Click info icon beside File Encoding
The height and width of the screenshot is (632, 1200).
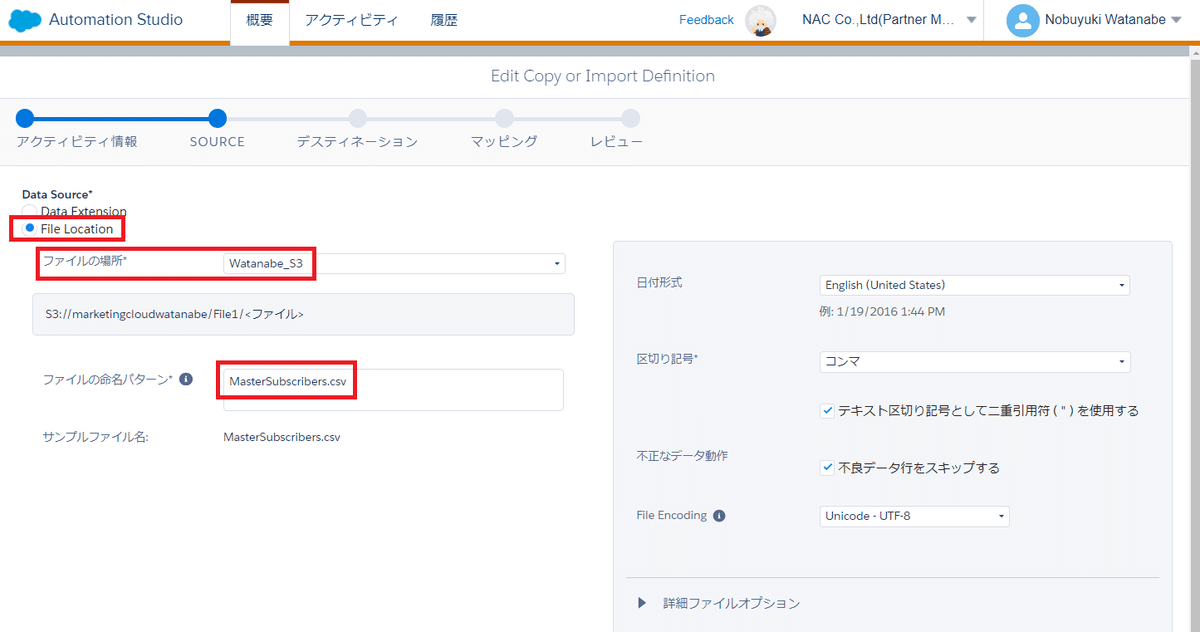(x=719, y=516)
